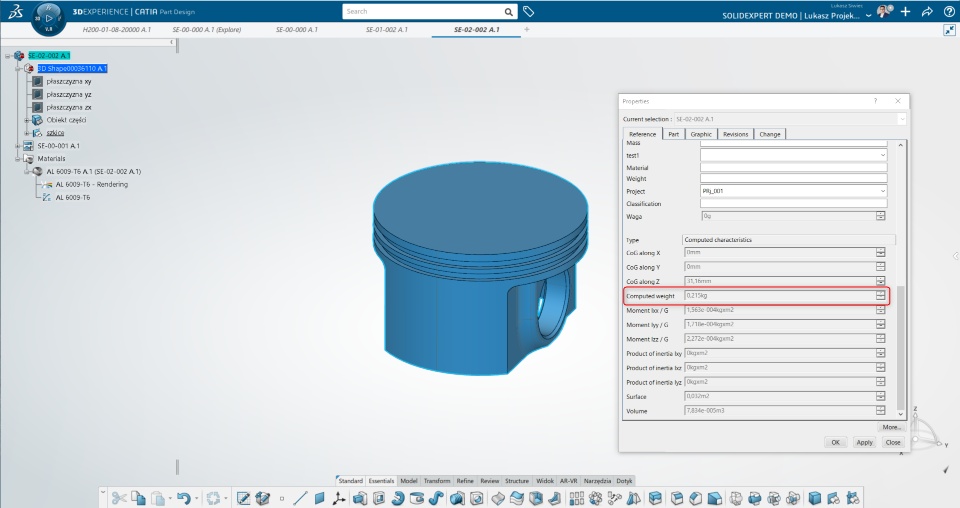
Task: Click the Properties help question mark
Action: 876,101
